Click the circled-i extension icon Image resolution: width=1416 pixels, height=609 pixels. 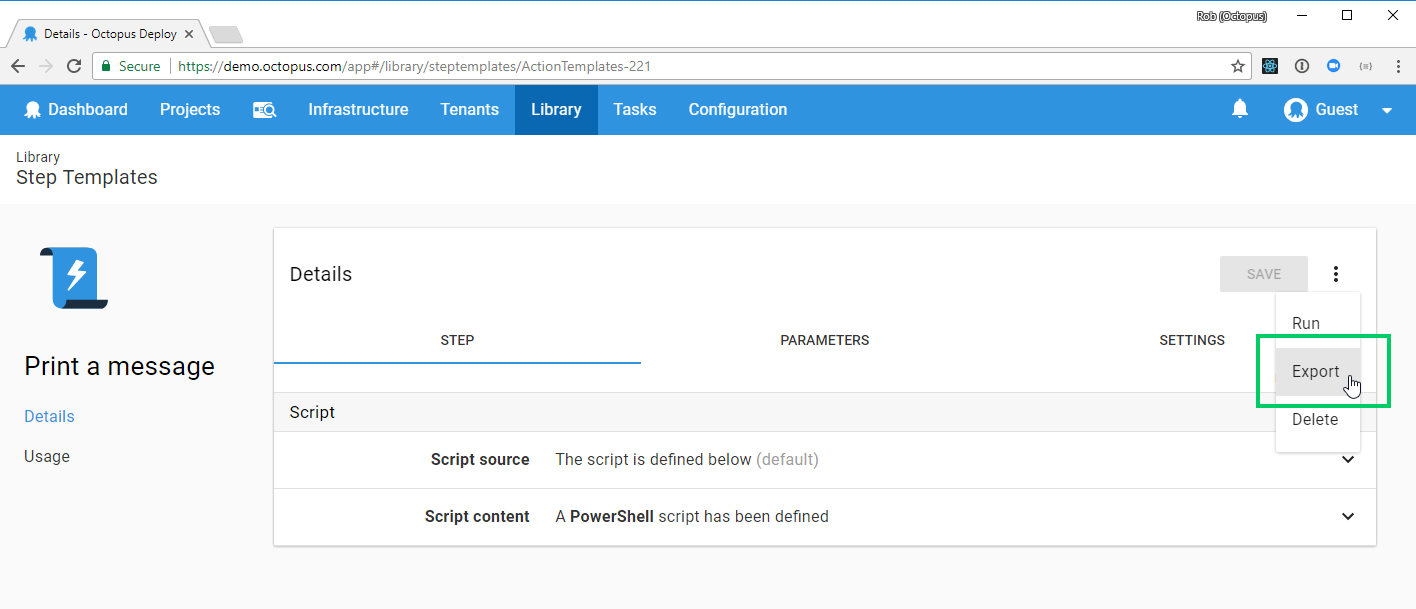click(x=1302, y=66)
